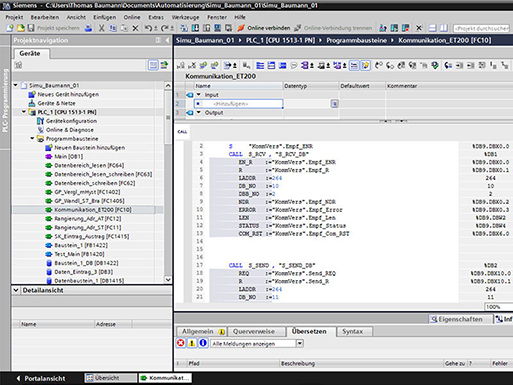
Task: Select Test_Main [FB1420] block
Action: pos(79,254)
